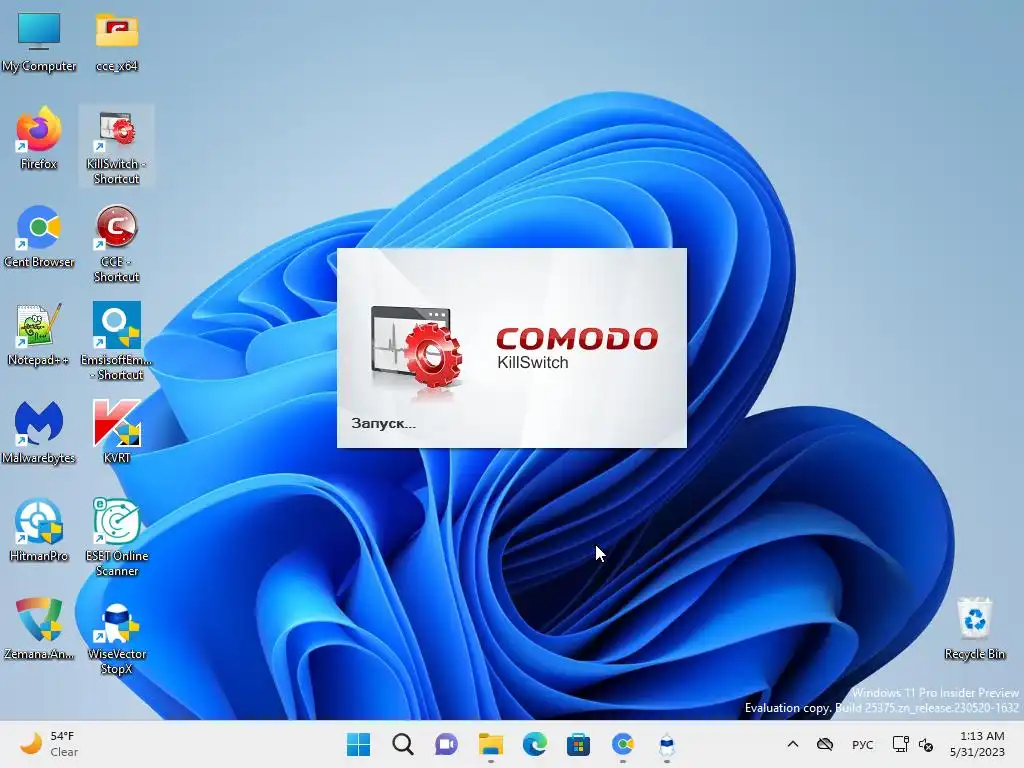
Task: Open the Windows Start menu
Action: click(x=358, y=744)
